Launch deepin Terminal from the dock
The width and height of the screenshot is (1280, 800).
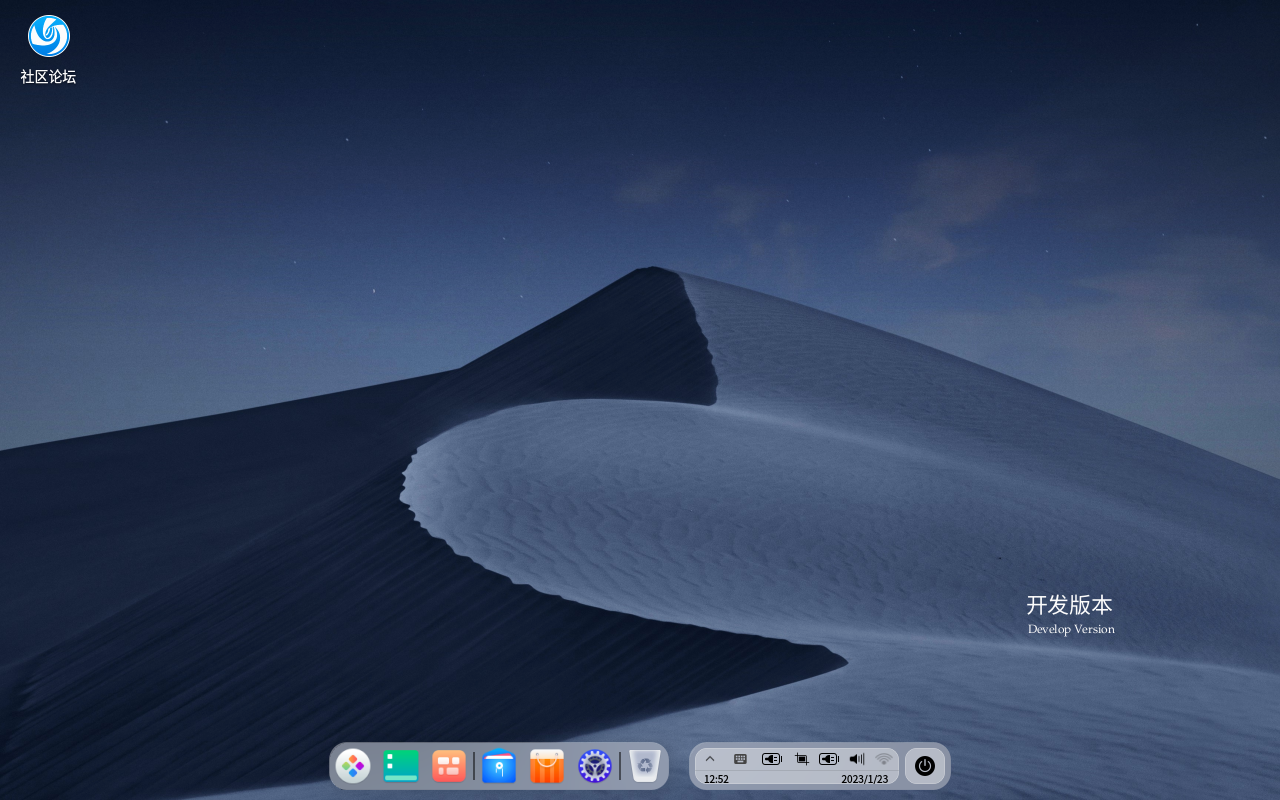401,766
